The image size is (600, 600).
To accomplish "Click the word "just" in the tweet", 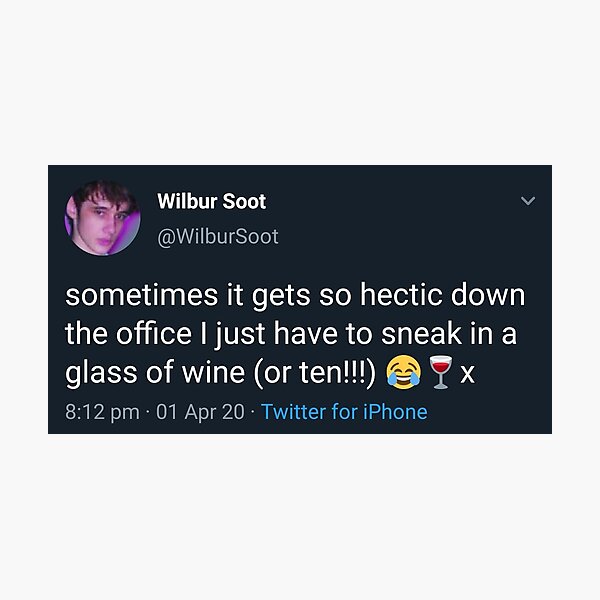I will [240, 334].
